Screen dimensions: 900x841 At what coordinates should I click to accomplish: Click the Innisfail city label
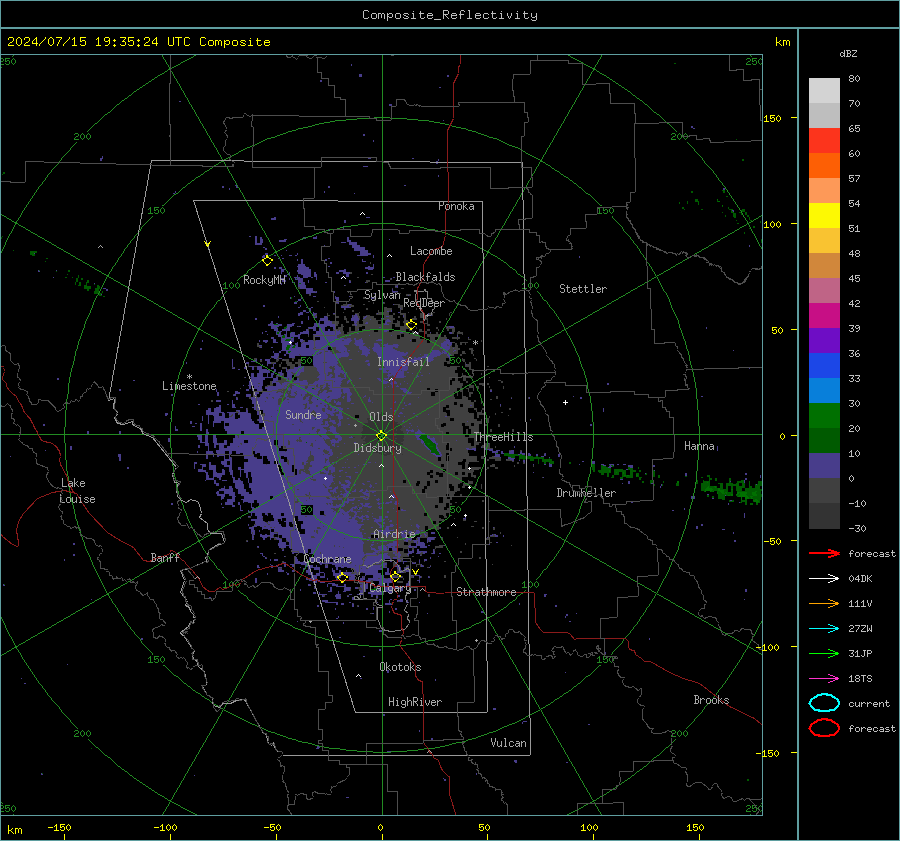tap(403, 362)
